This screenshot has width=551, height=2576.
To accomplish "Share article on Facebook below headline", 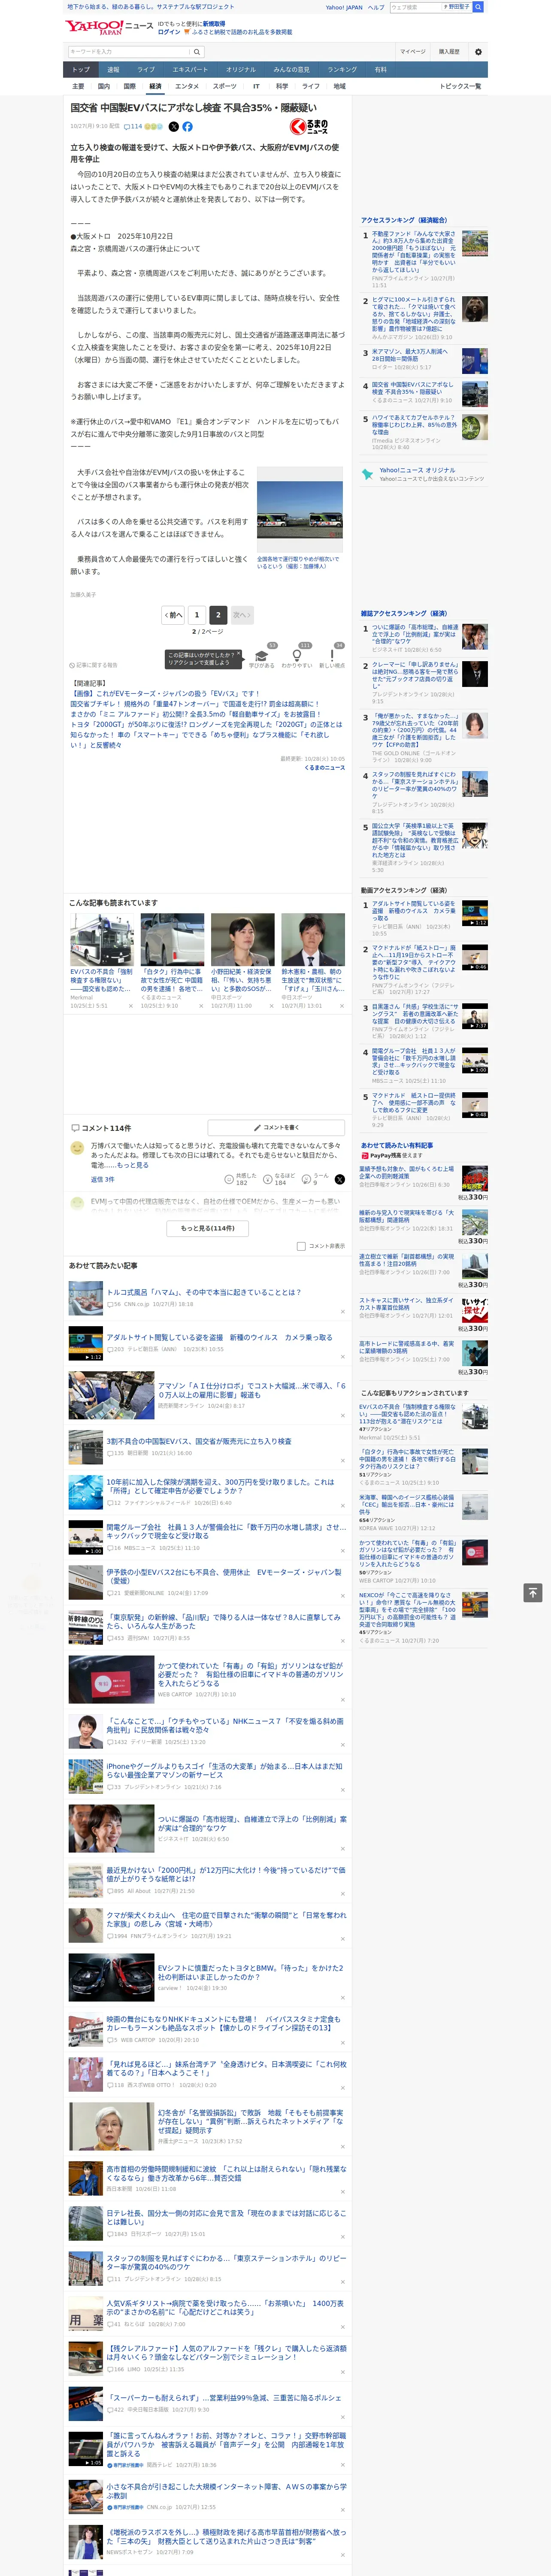I will [187, 127].
